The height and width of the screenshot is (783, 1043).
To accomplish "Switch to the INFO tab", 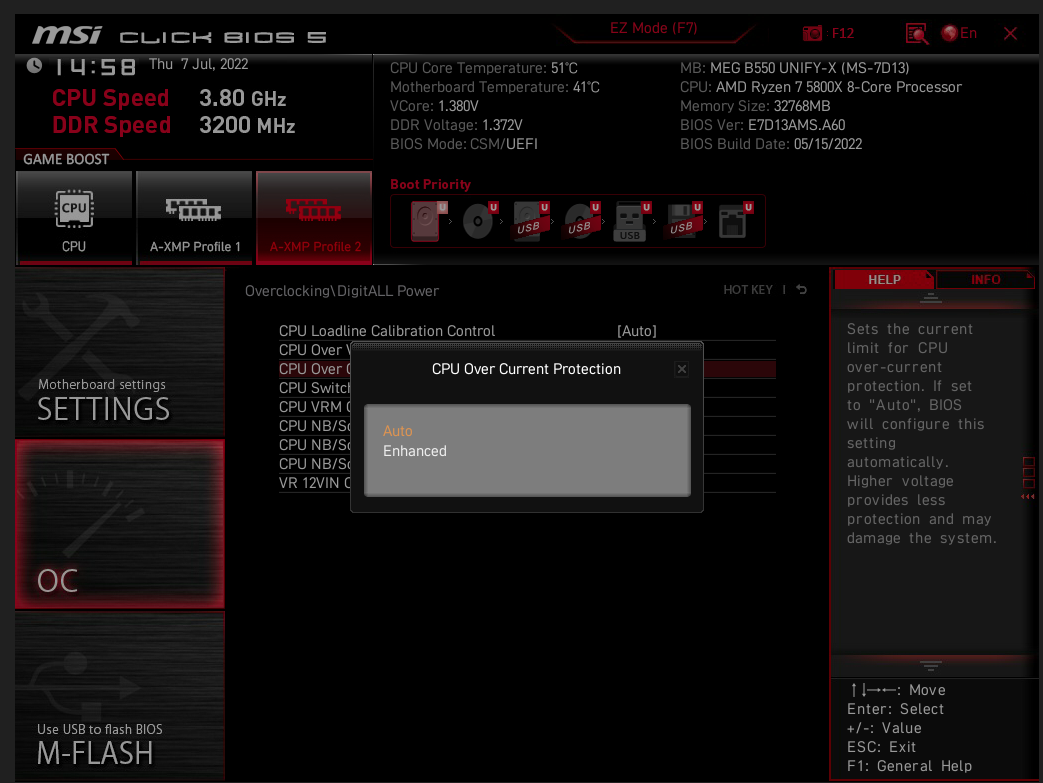I will click(x=985, y=279).
